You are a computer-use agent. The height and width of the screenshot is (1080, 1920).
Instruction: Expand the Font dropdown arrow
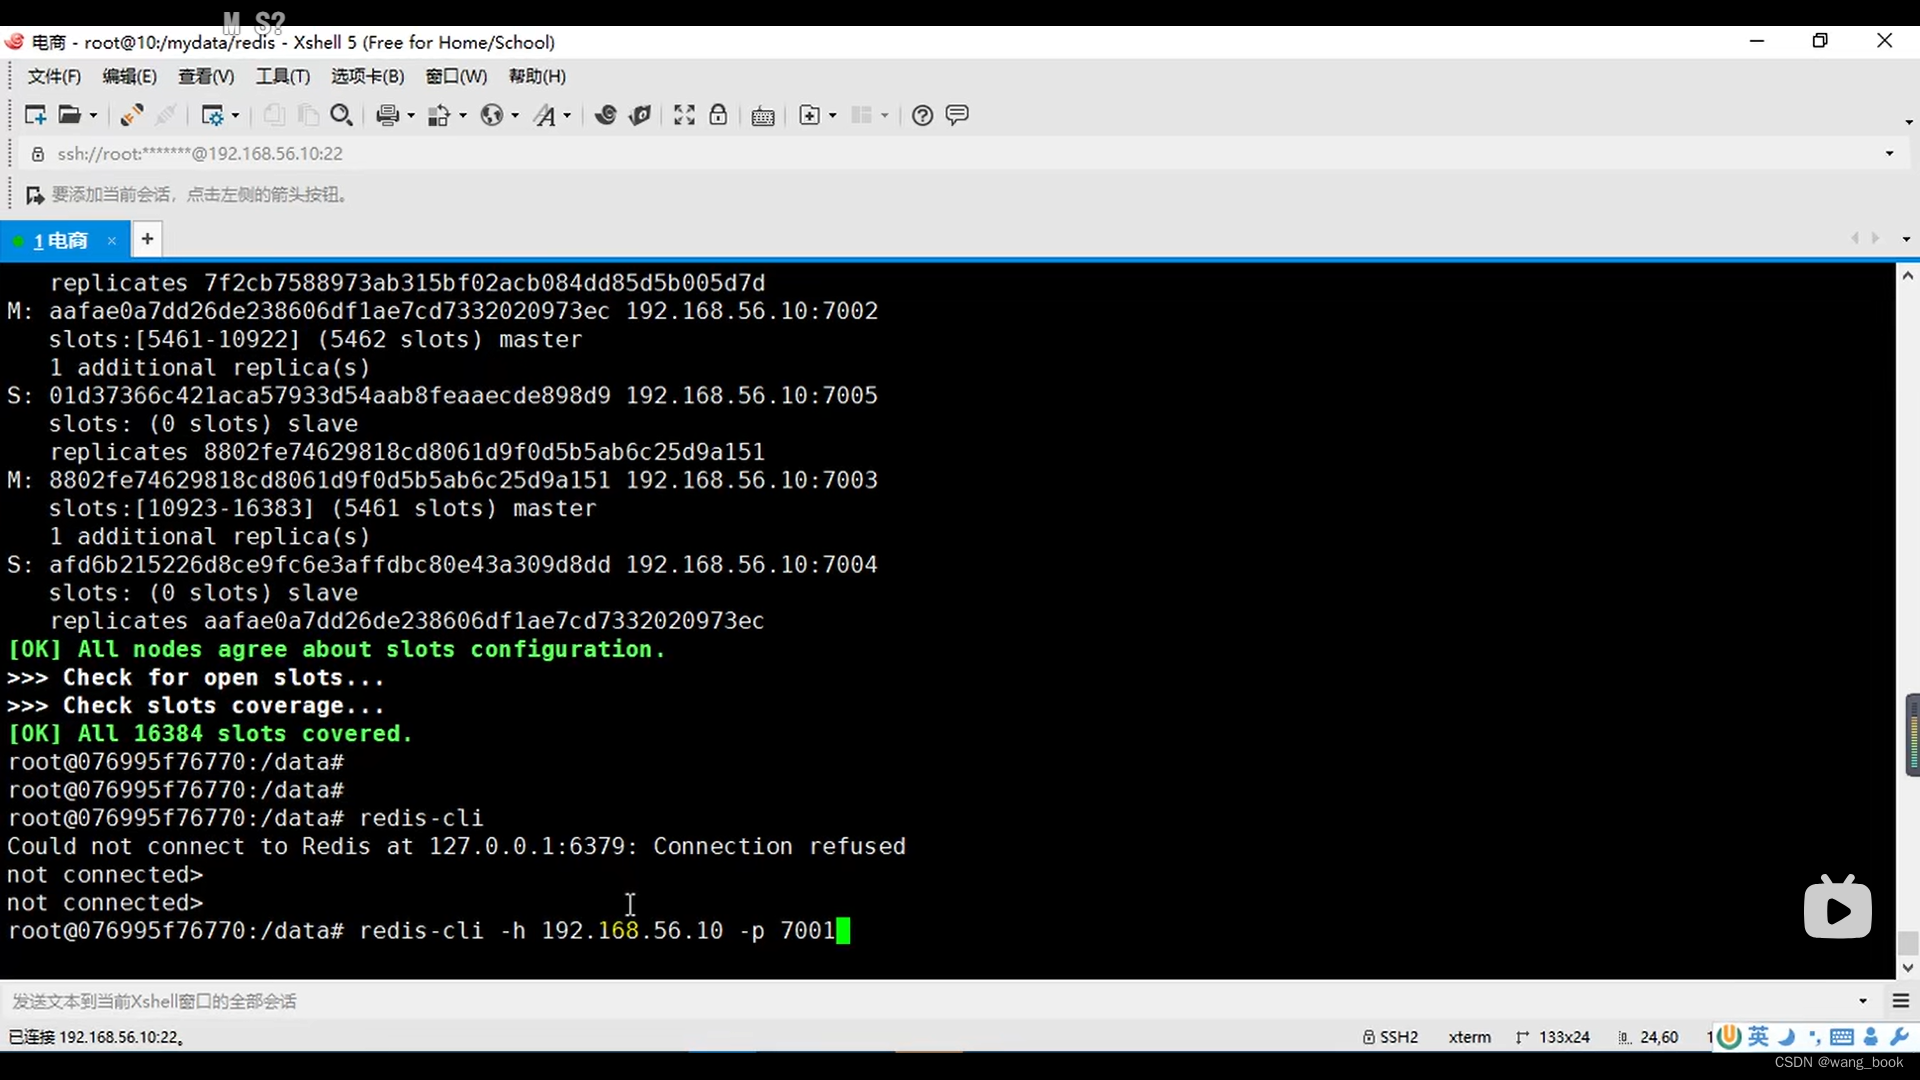click(567, 116)
